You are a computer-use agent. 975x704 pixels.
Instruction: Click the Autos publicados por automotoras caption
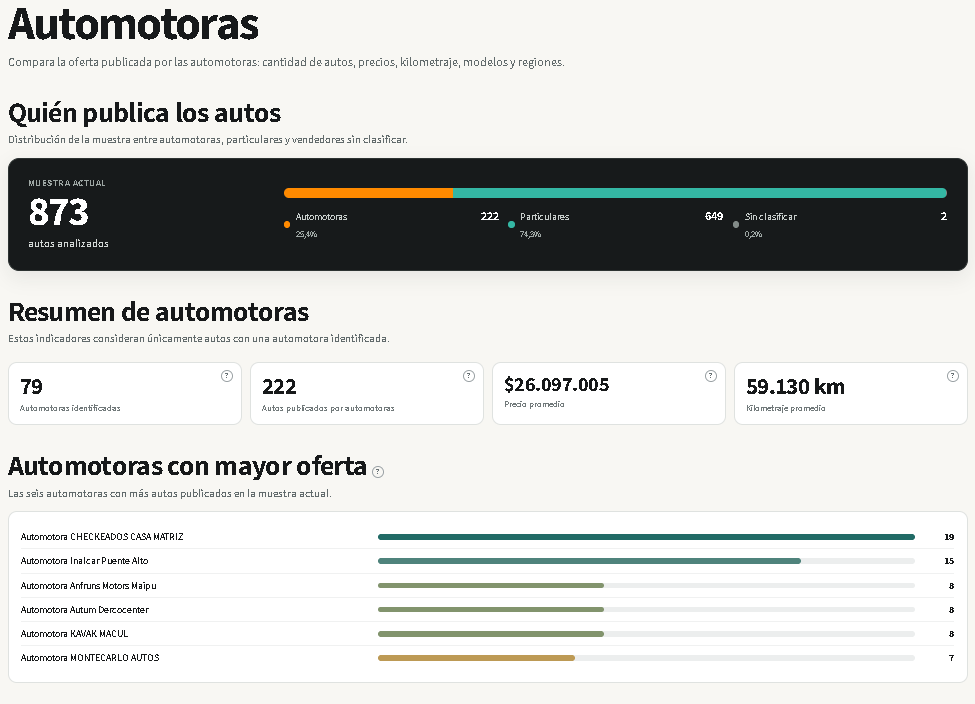(328, 409)
